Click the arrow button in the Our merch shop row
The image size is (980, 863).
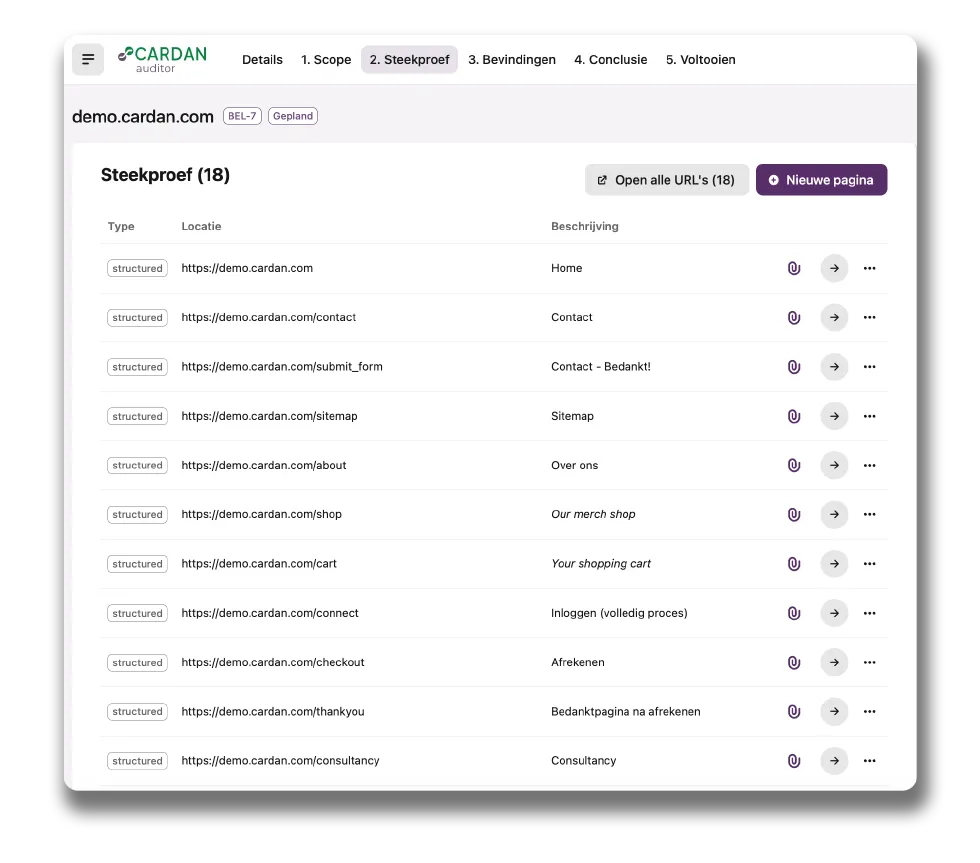tap(834, 514)
